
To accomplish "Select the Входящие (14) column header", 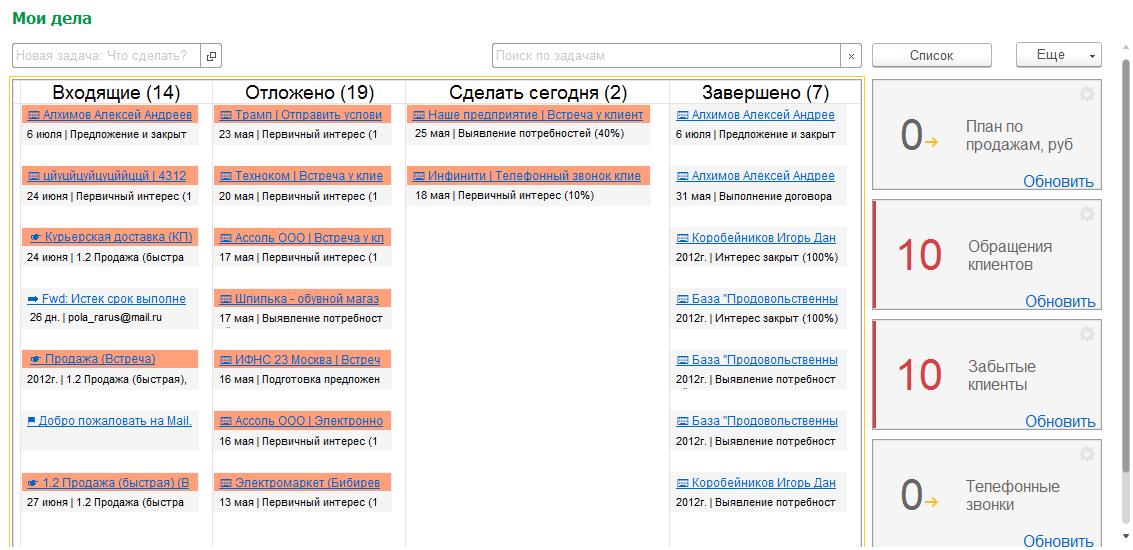I will 116,93.
